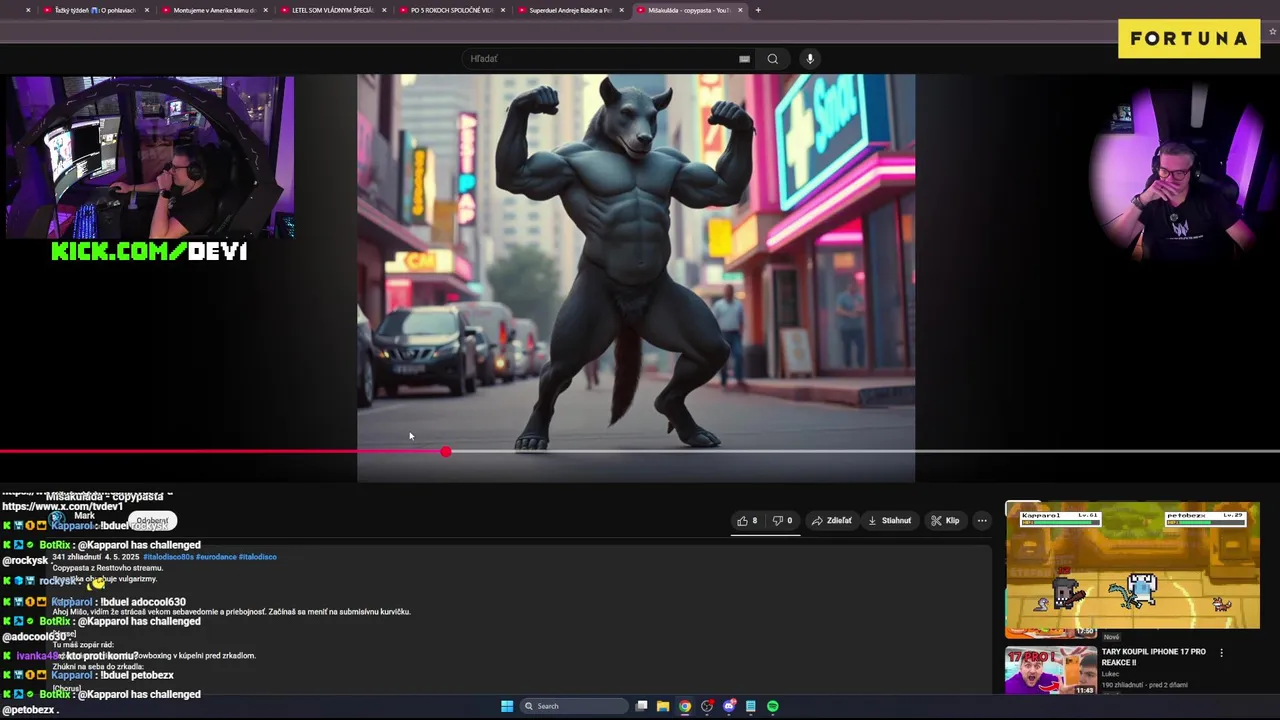1280x720 pixels.
Task: Activate voice search microphone icon
Action: pyautogui.click(x=810, y=59)
